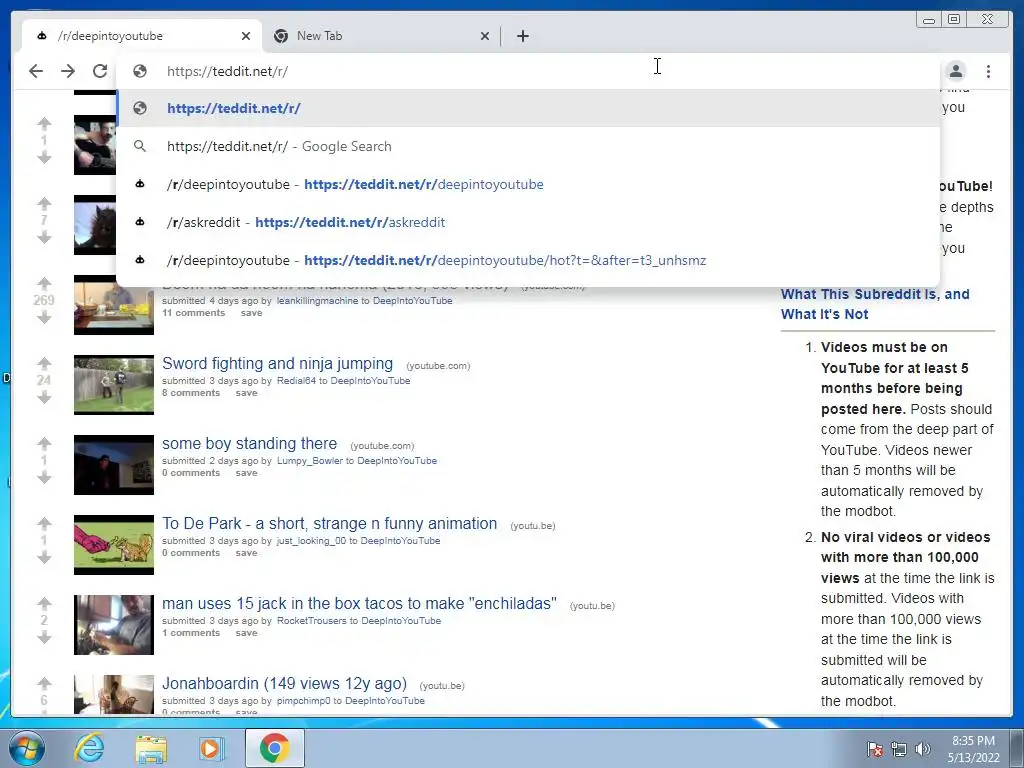Open Windows Explorer folder from the taskbar
1024x768 pixels.
pos(151,748)
